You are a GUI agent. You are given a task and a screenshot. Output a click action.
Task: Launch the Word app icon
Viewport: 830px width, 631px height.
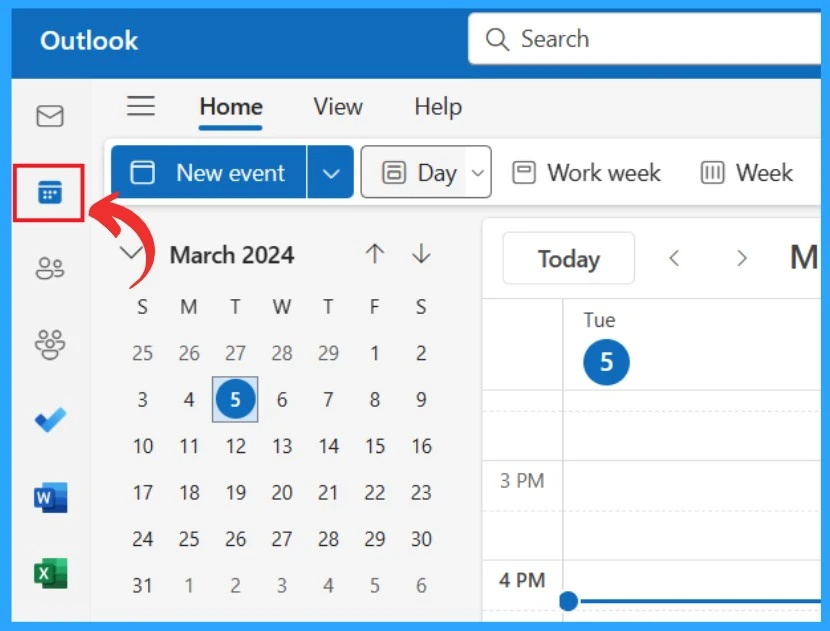(50, 497)
